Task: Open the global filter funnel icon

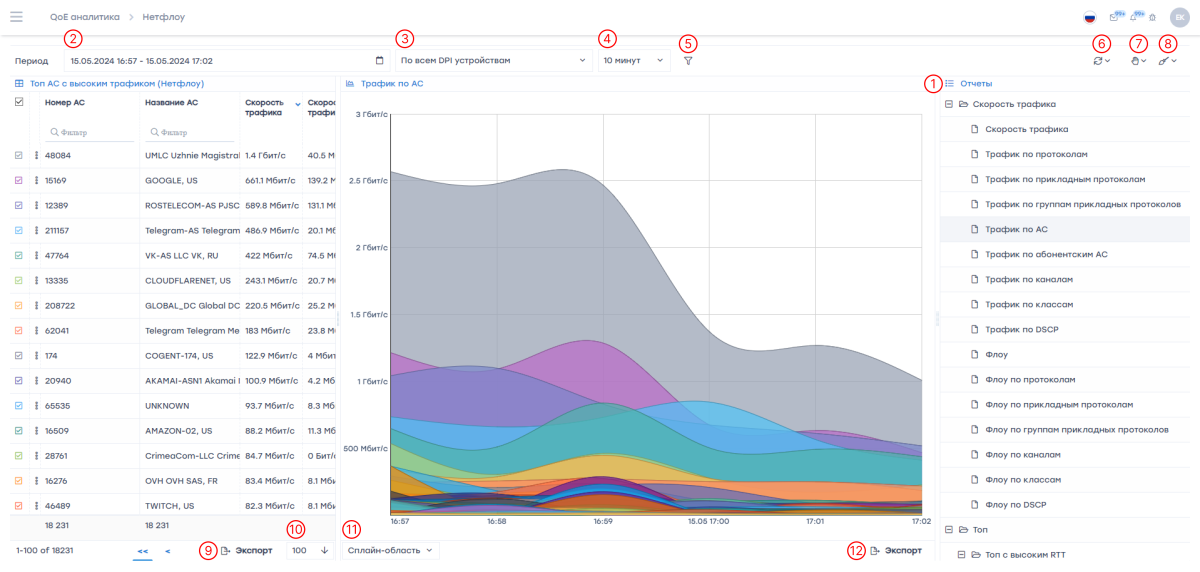Action: (x=688, y=61)
